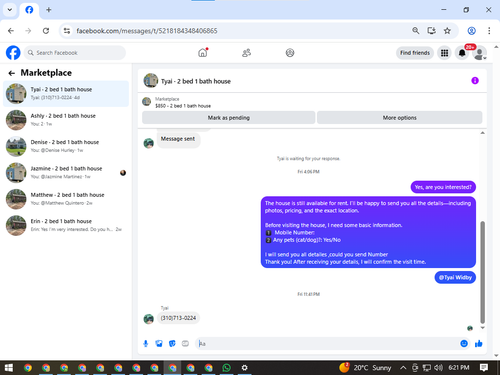This screenshot has height=375, width=500.
Task: Click the chat vertical scrollbar thumb
Action: 482,272
